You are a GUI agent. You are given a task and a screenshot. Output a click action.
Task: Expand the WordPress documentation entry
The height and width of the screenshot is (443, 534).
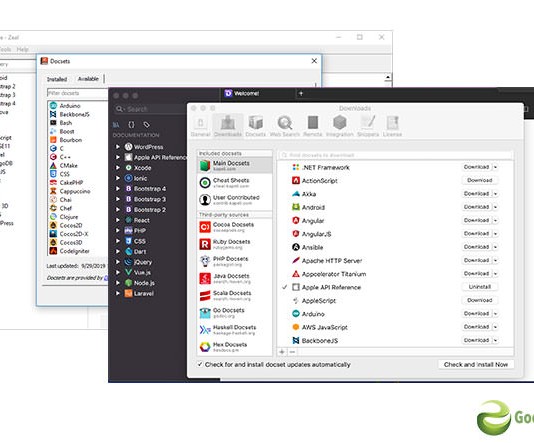(x=117, y=147)
